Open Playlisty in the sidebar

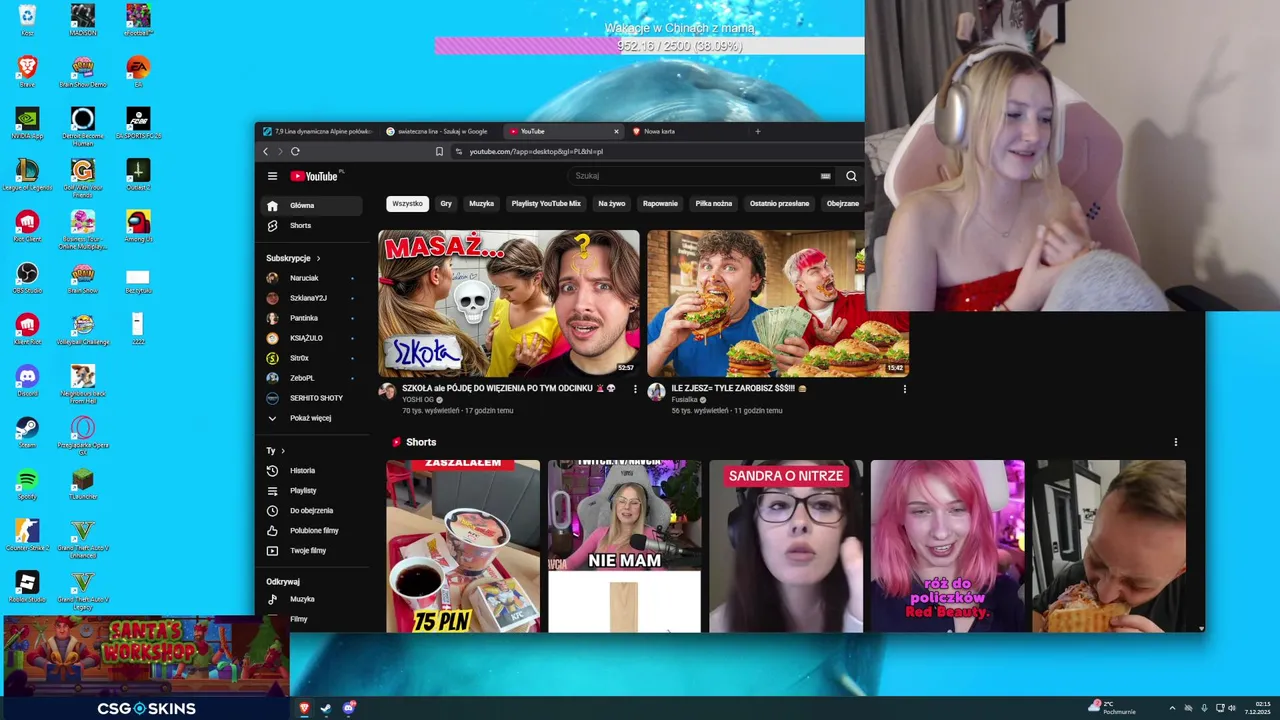(312, 491)
